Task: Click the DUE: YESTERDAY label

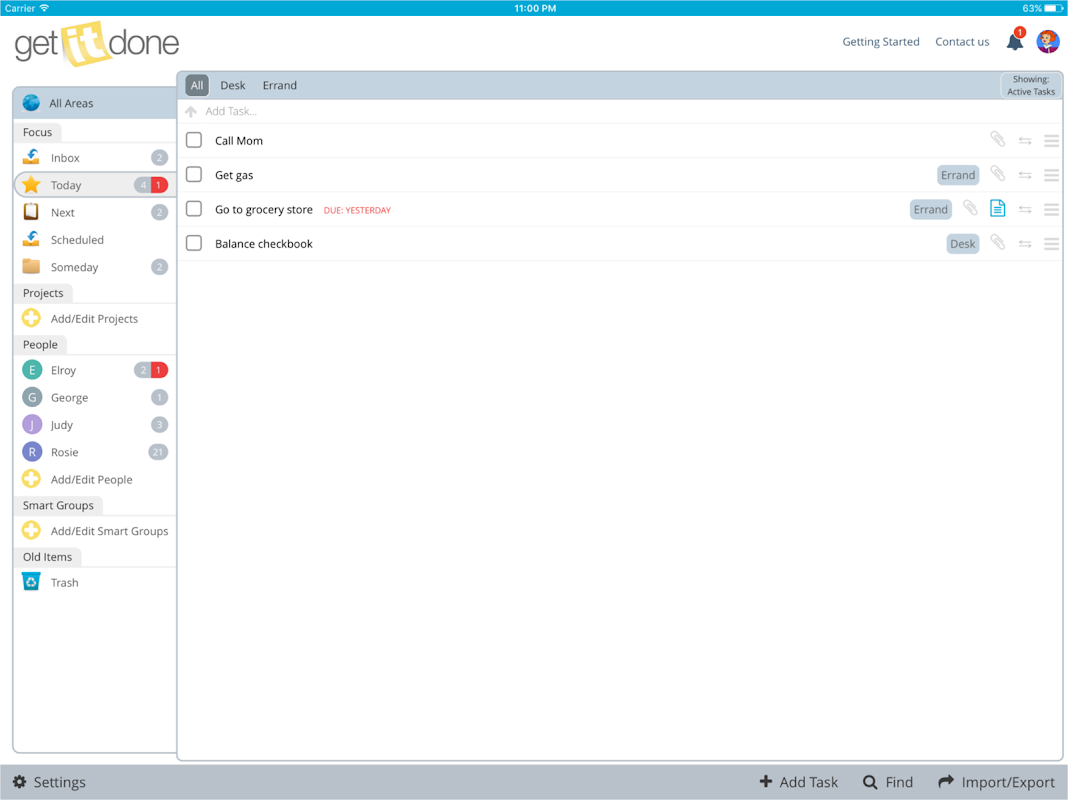Action: tap(357, 210)
